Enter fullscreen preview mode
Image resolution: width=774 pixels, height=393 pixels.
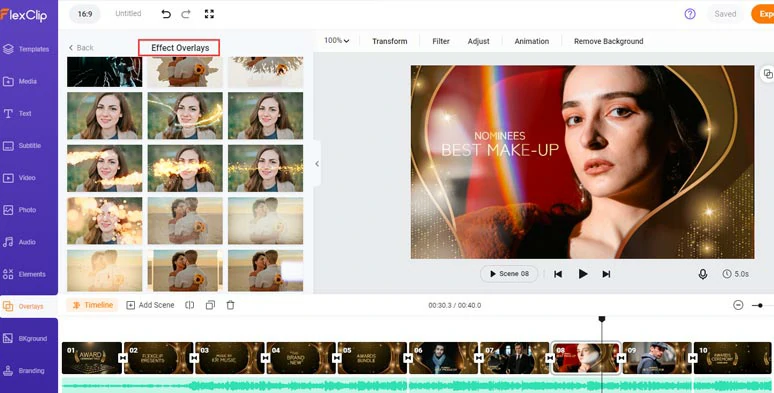209,14
